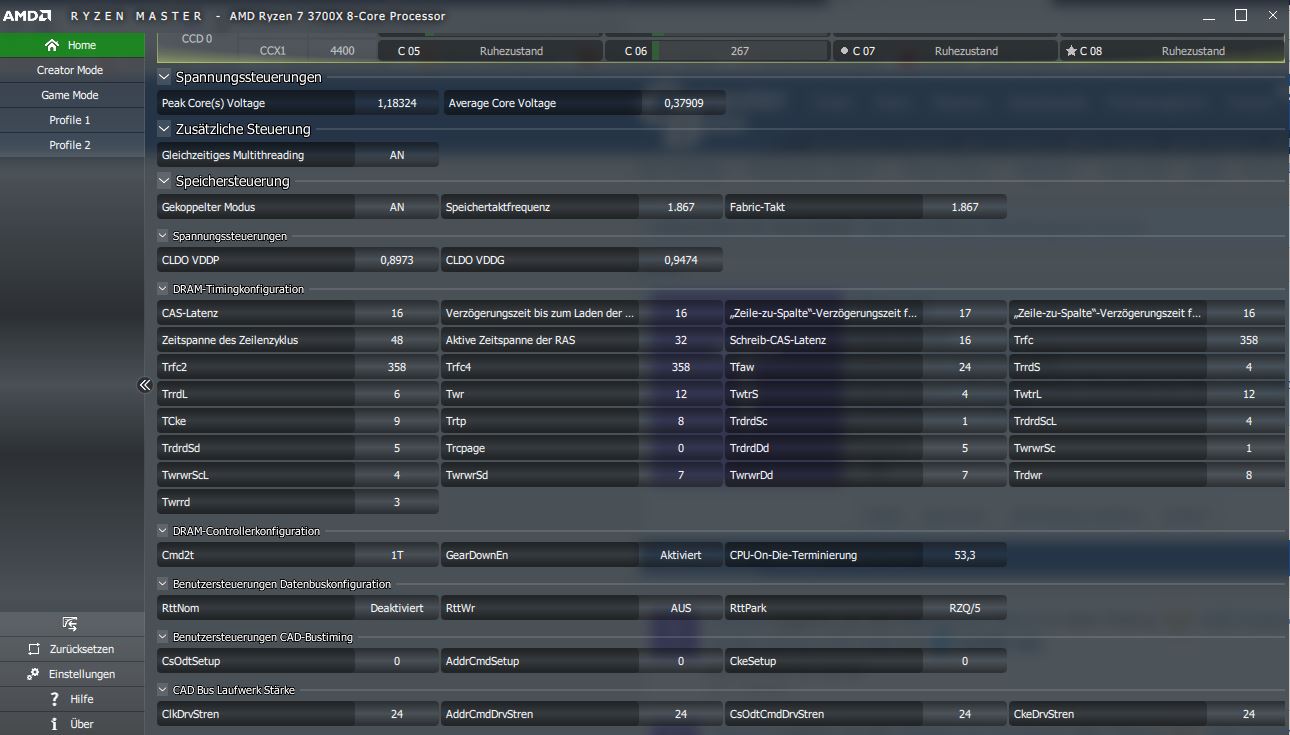Click the dot icon on core C 07
Screen dimensions: 1290x735
[844, 51]
